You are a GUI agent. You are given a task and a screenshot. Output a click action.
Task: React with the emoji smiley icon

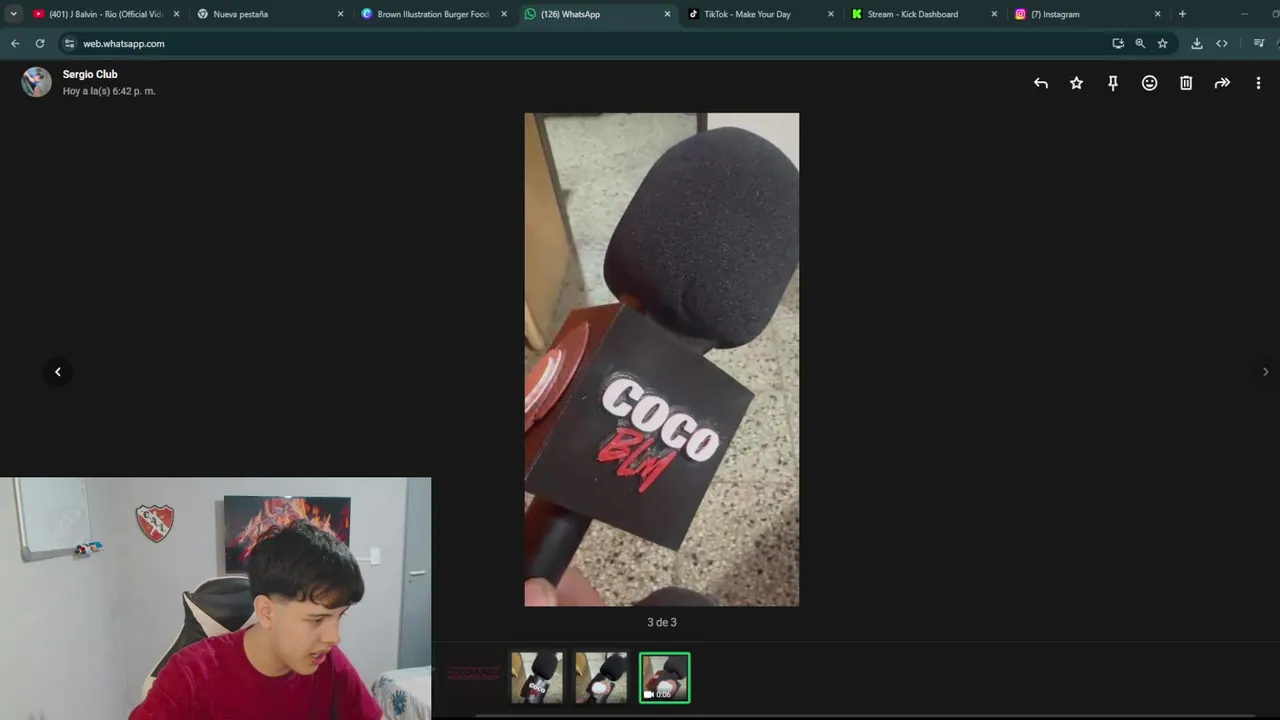1149,83
